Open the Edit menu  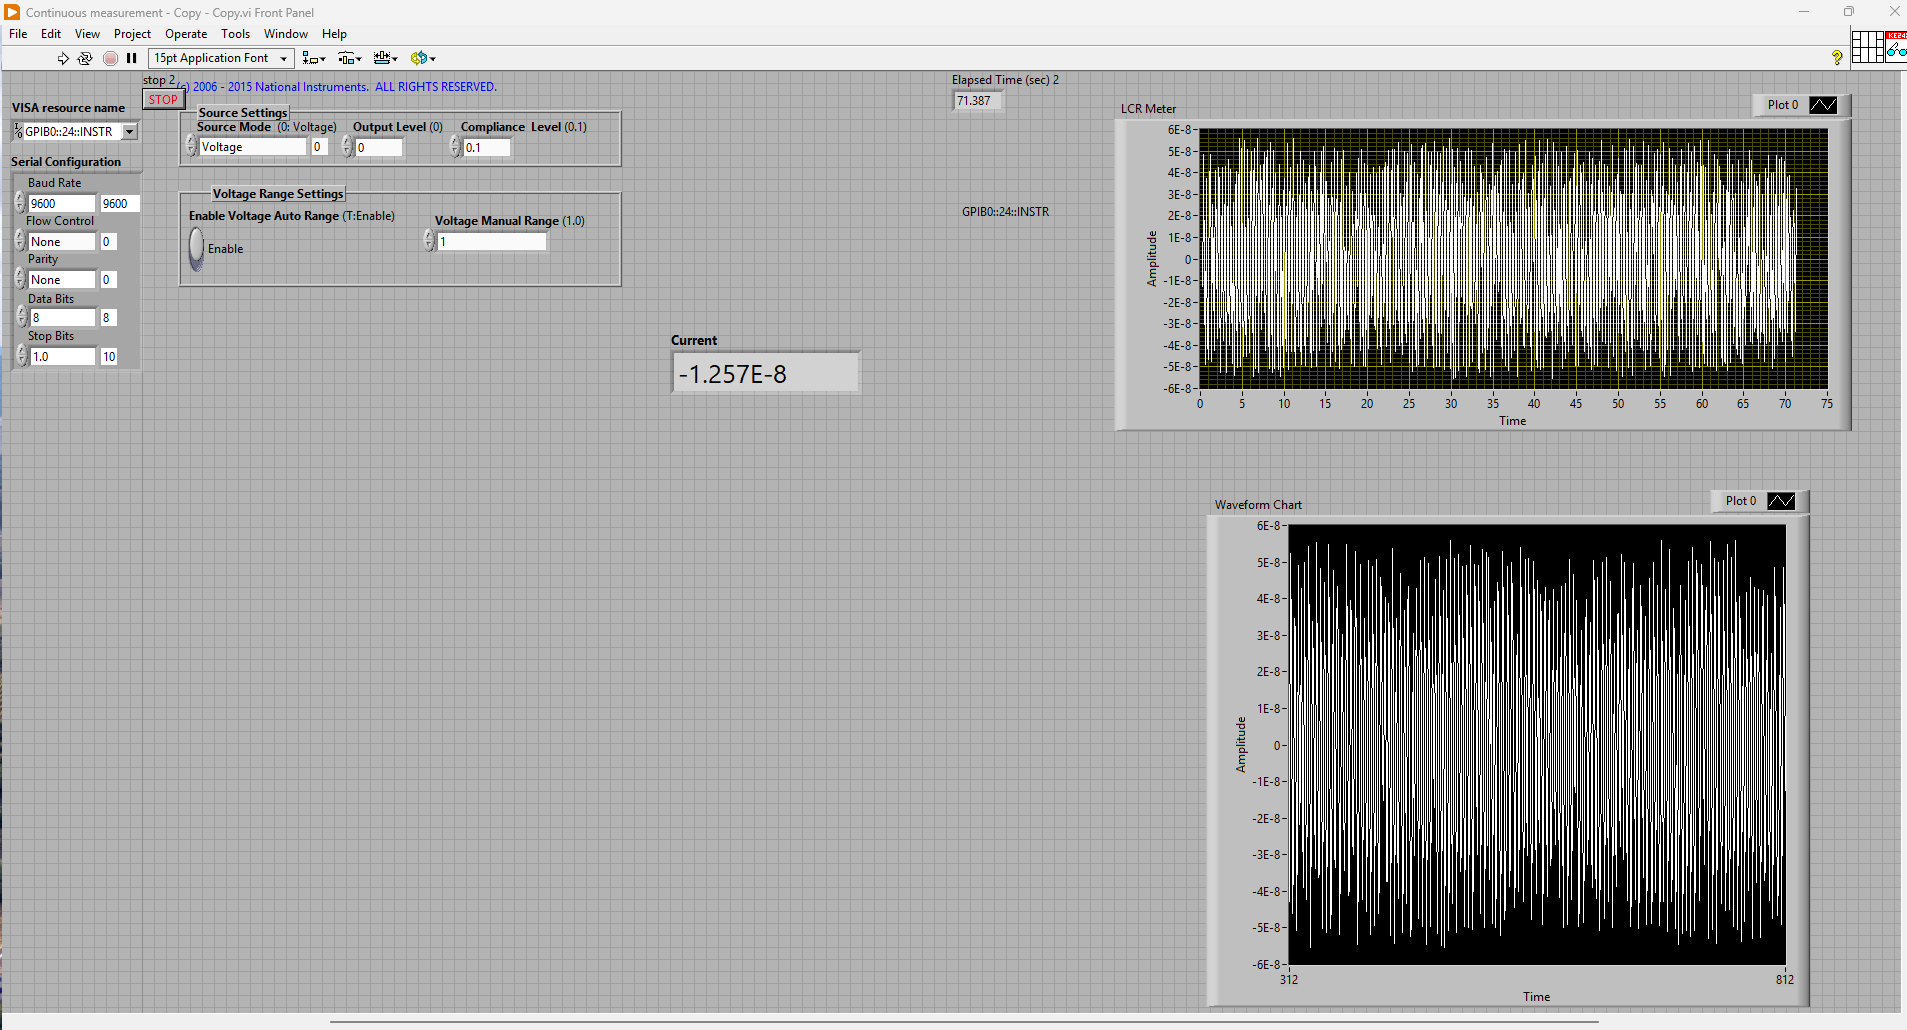point(51,34)
